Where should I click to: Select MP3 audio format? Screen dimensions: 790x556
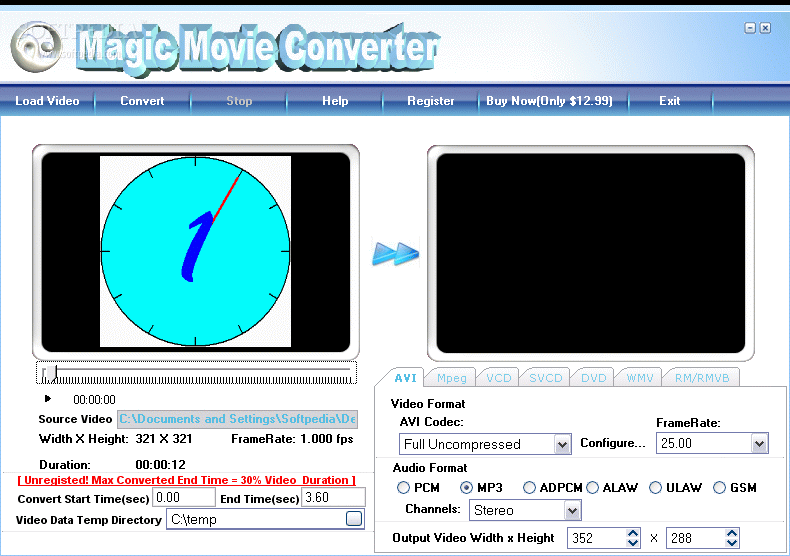[467, 488]
